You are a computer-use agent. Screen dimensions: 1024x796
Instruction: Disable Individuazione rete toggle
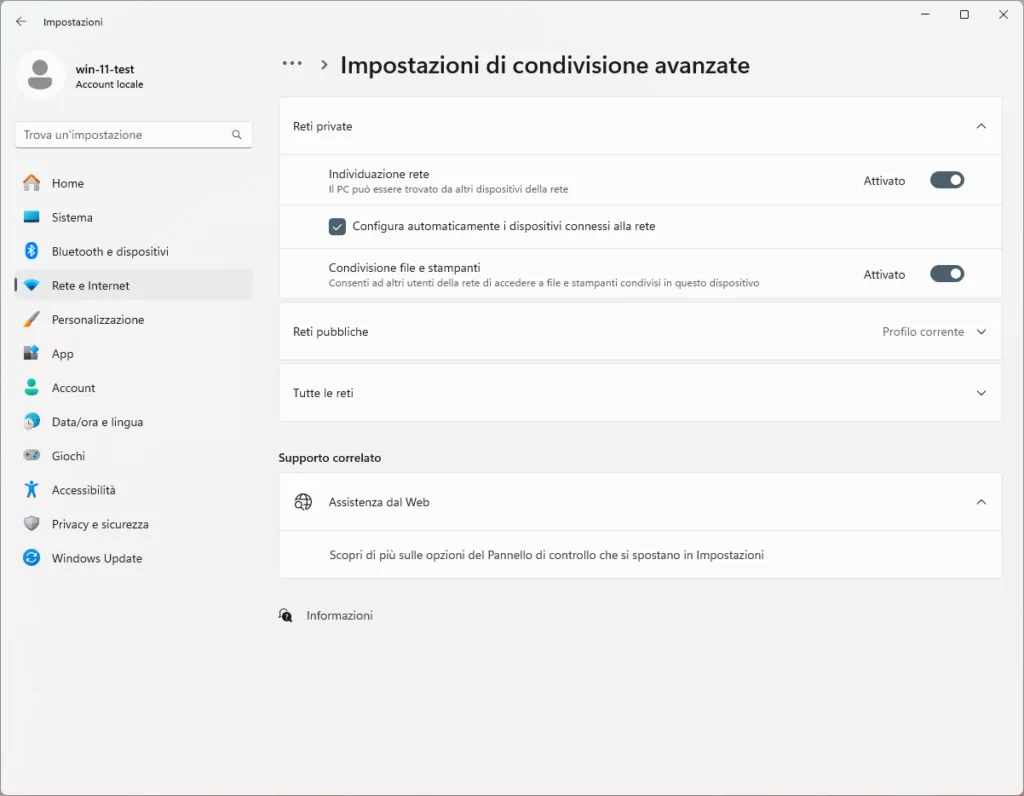click(x=946, y=180)
